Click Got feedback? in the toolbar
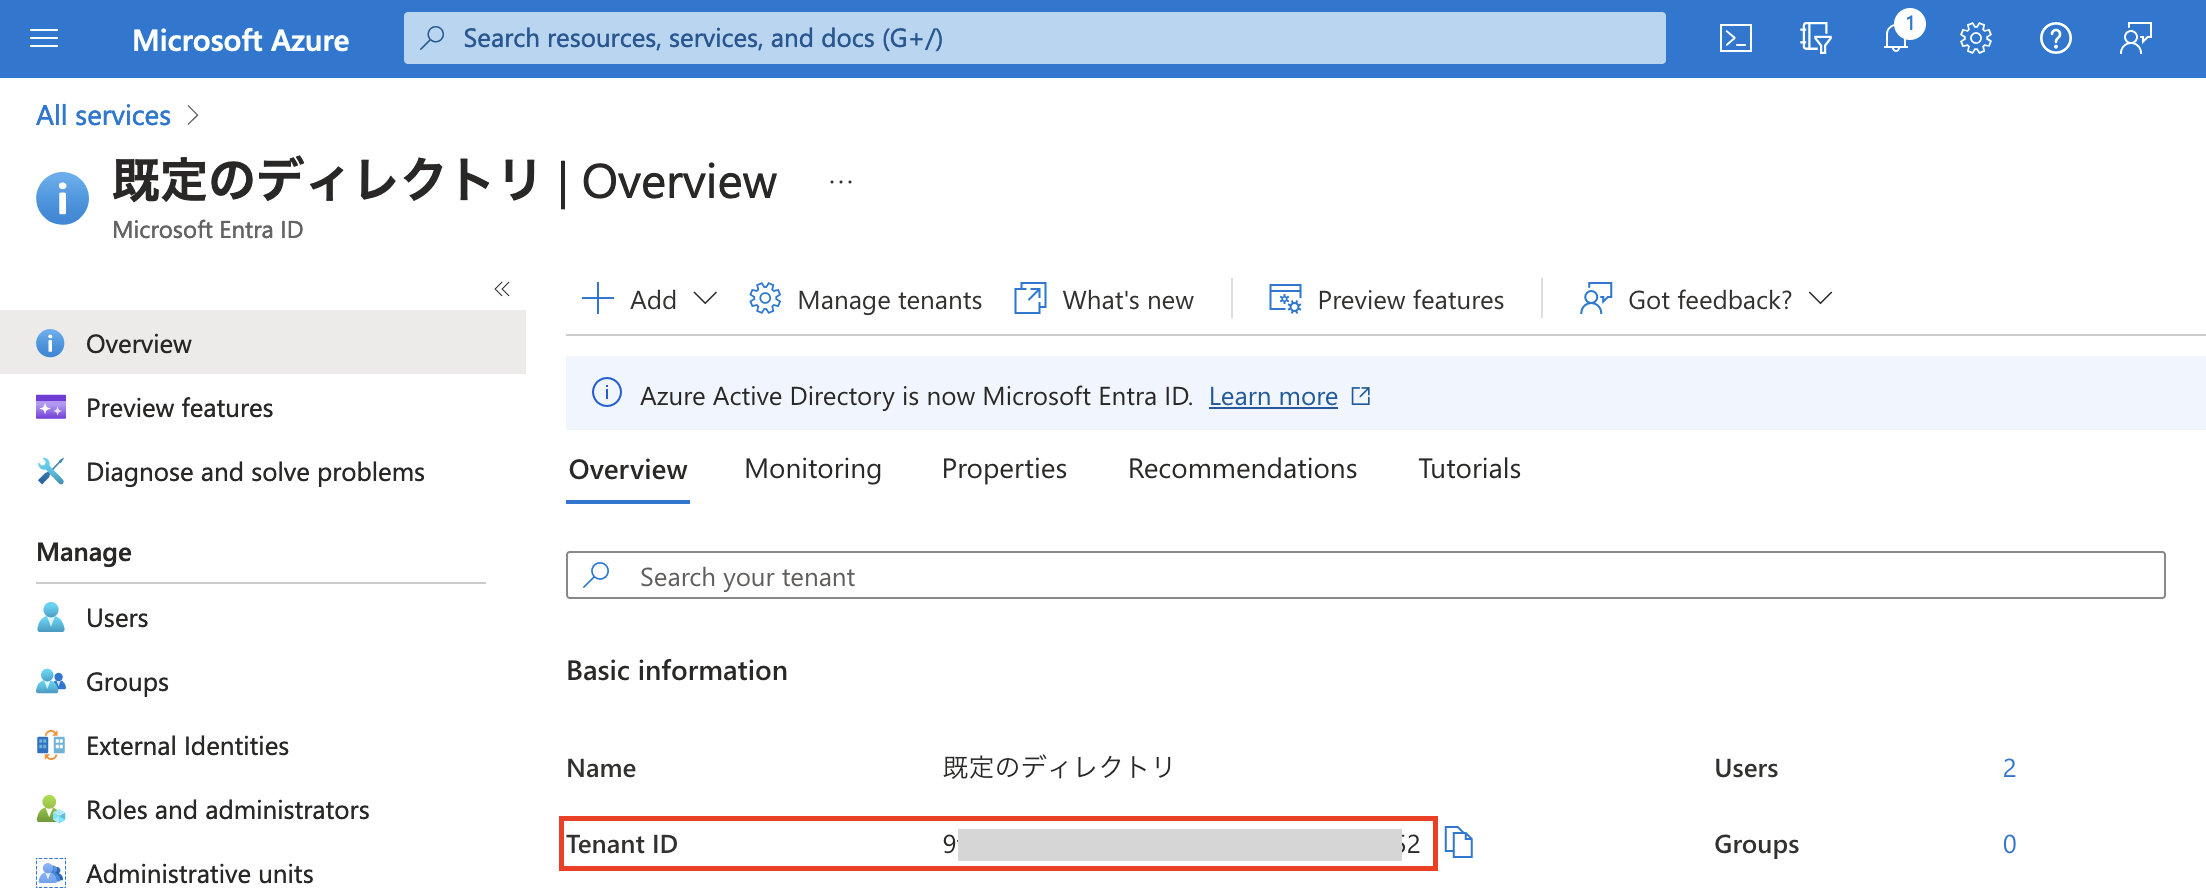Screen dimensions: 2206x896 coord(1710,300)
